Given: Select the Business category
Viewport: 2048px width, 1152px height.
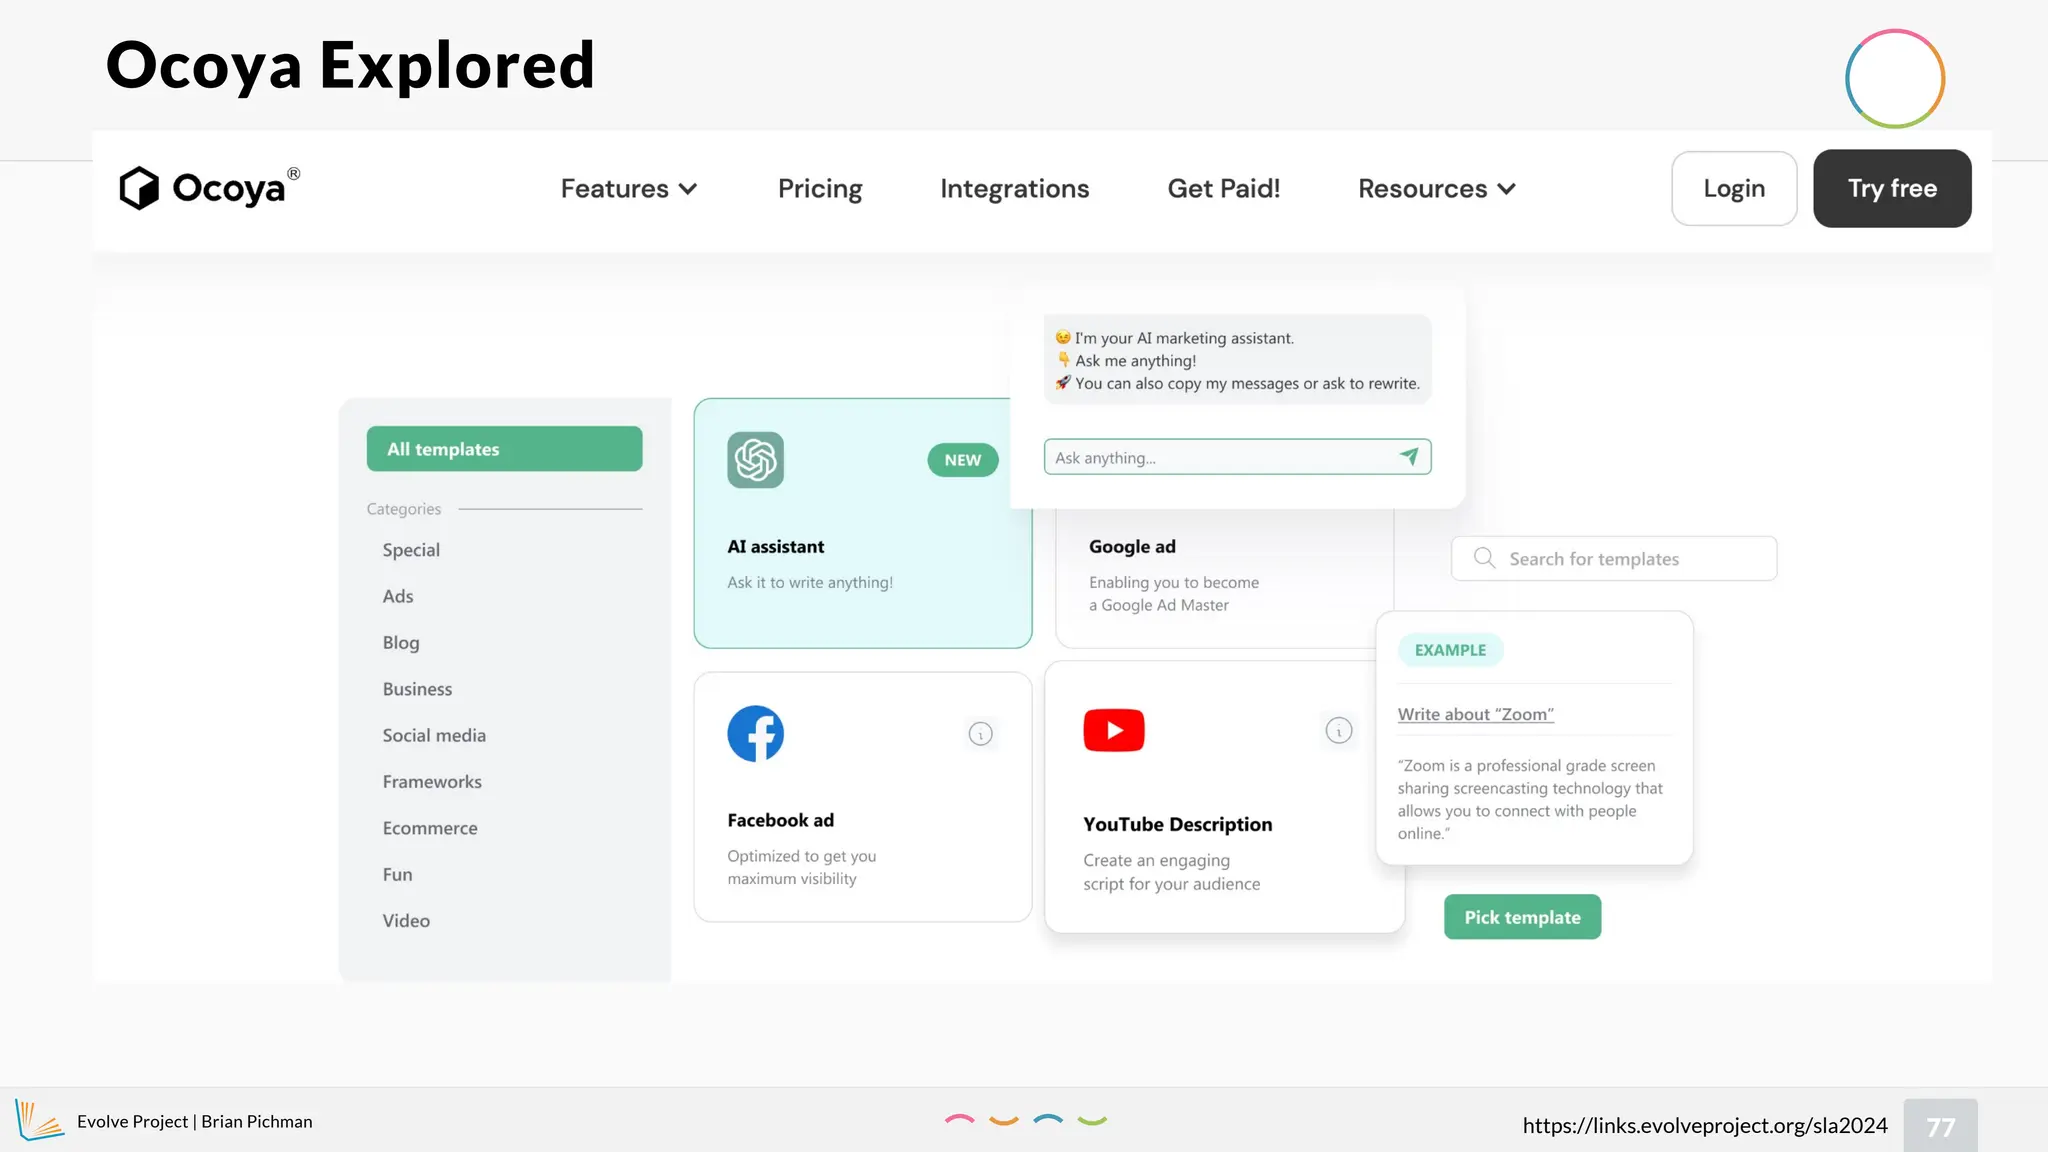Looking at the screenshot, I should tap(417, 689).
